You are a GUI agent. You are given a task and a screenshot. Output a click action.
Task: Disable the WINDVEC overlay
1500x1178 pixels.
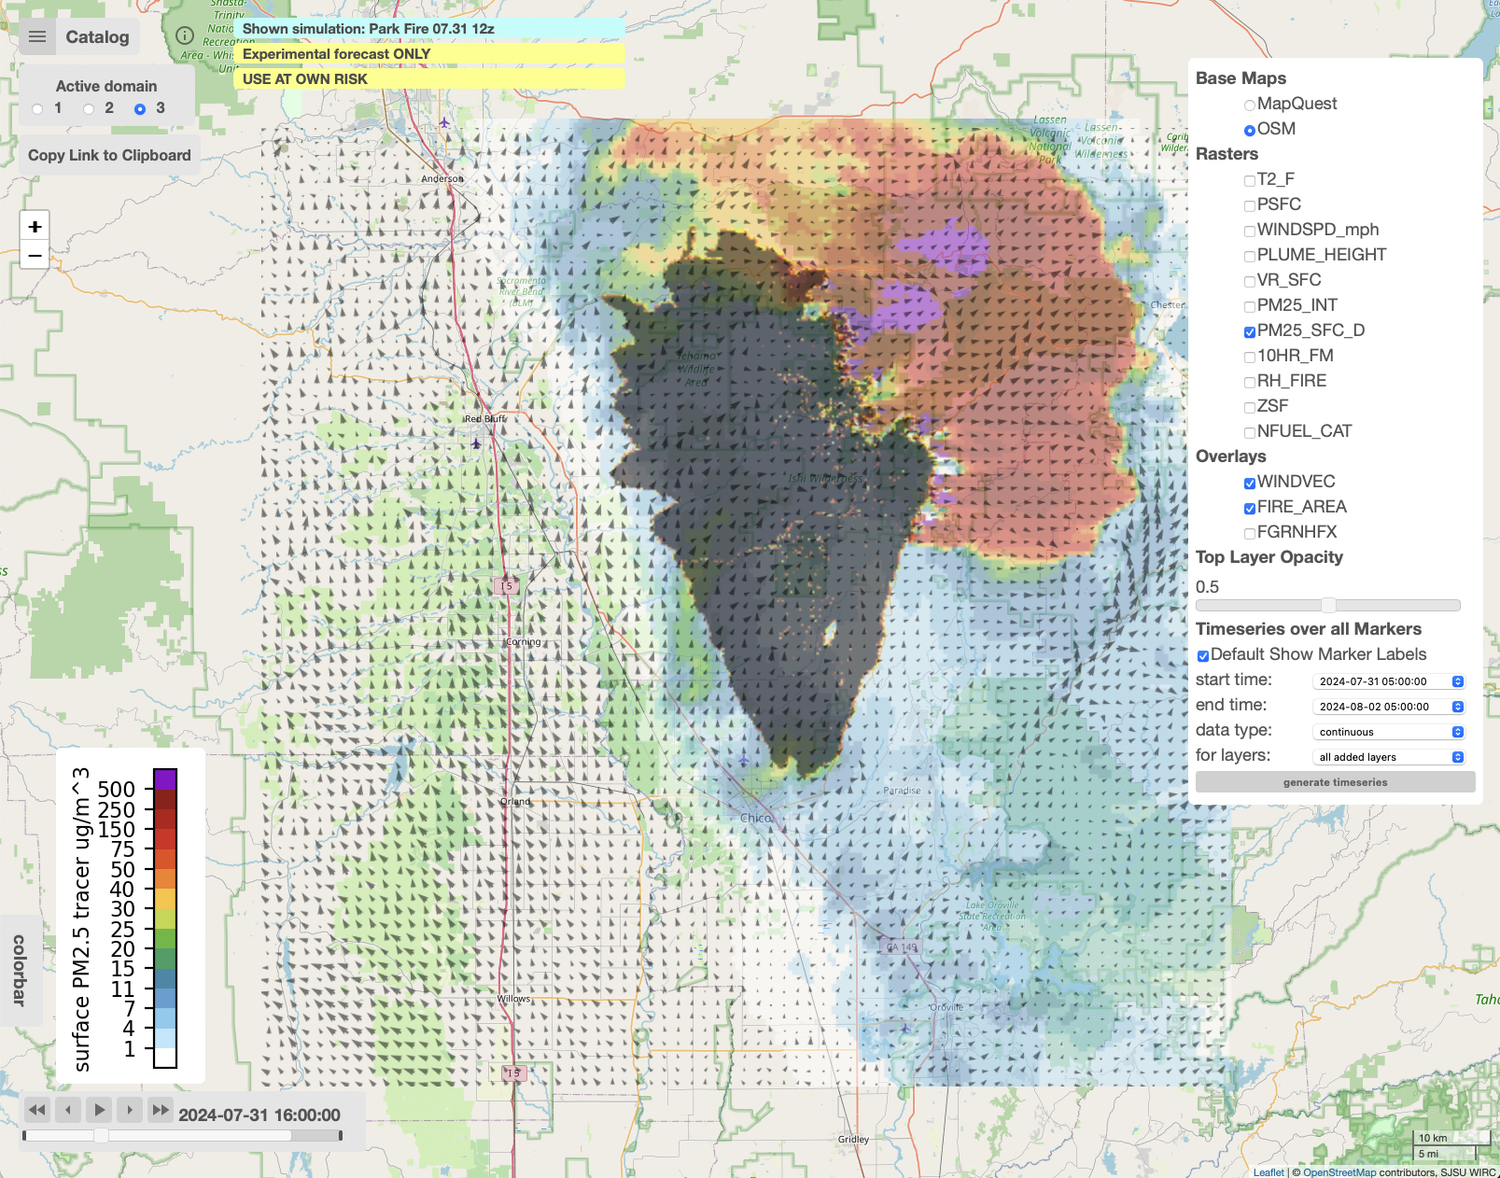coord(1250,482)
